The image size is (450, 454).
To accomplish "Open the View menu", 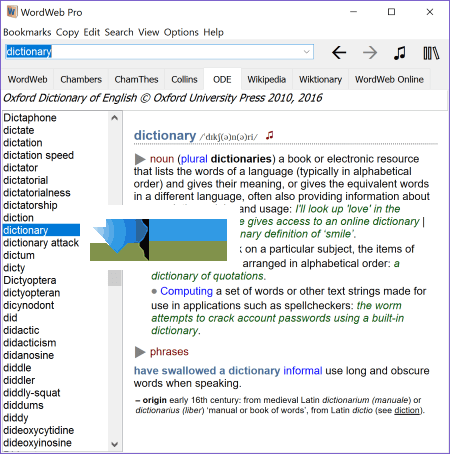I will [149, 32].
